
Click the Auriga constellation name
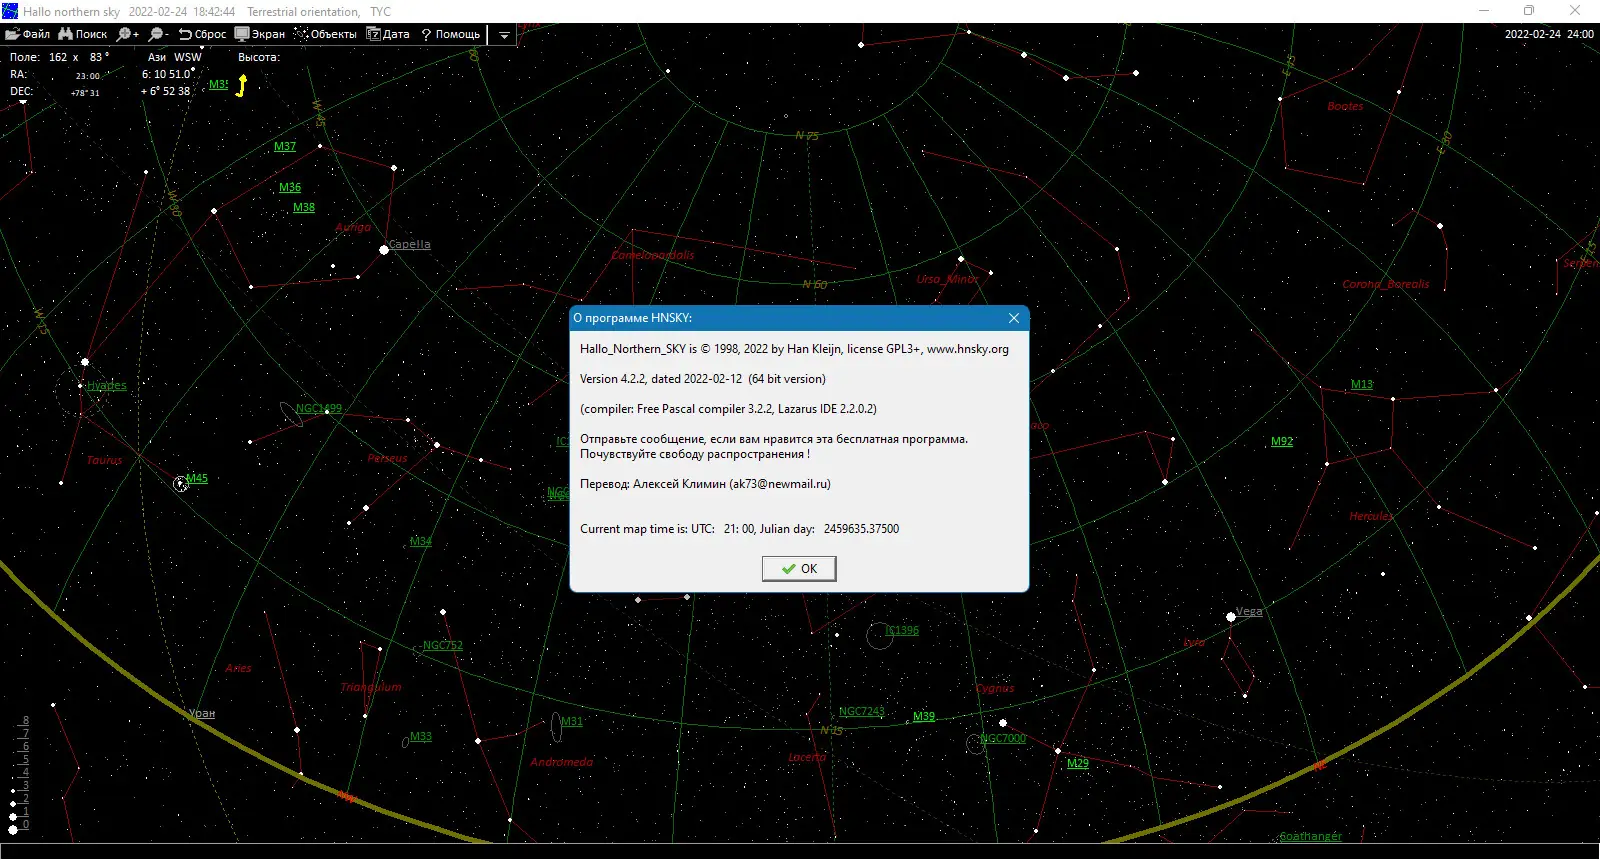point(353,227)
